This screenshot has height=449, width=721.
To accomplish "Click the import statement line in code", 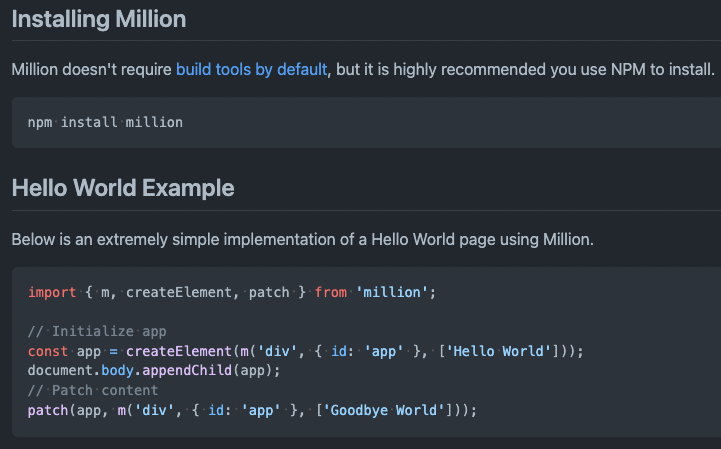I will point(232,292).
